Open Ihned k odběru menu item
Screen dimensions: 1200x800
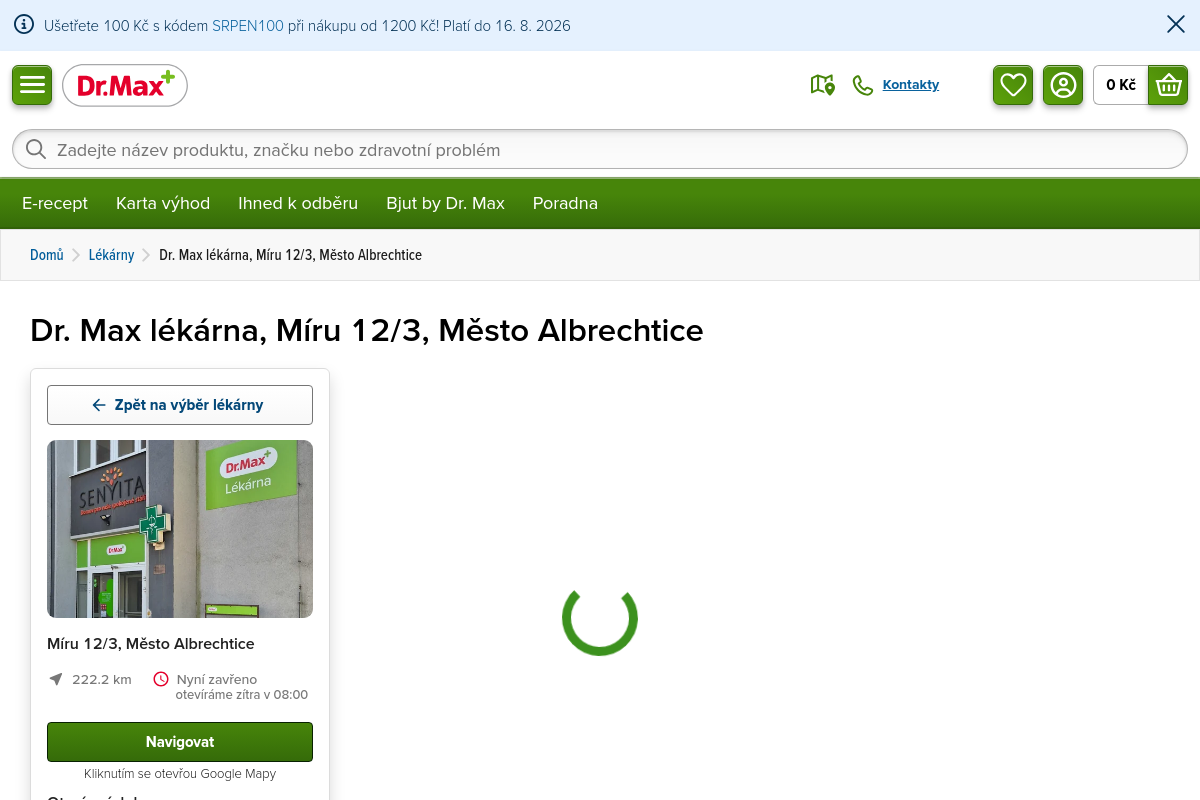pos(298,204)
